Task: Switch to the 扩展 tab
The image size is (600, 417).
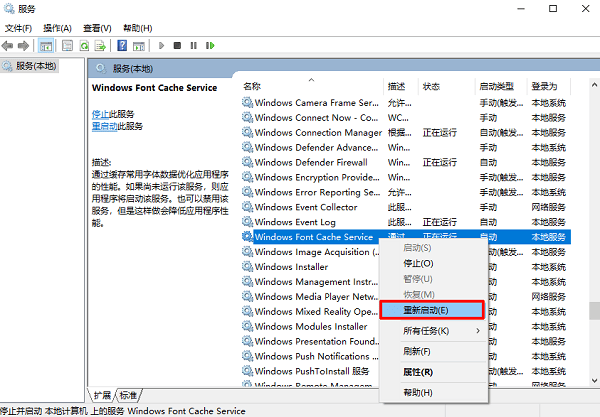Action: (102, 395)
